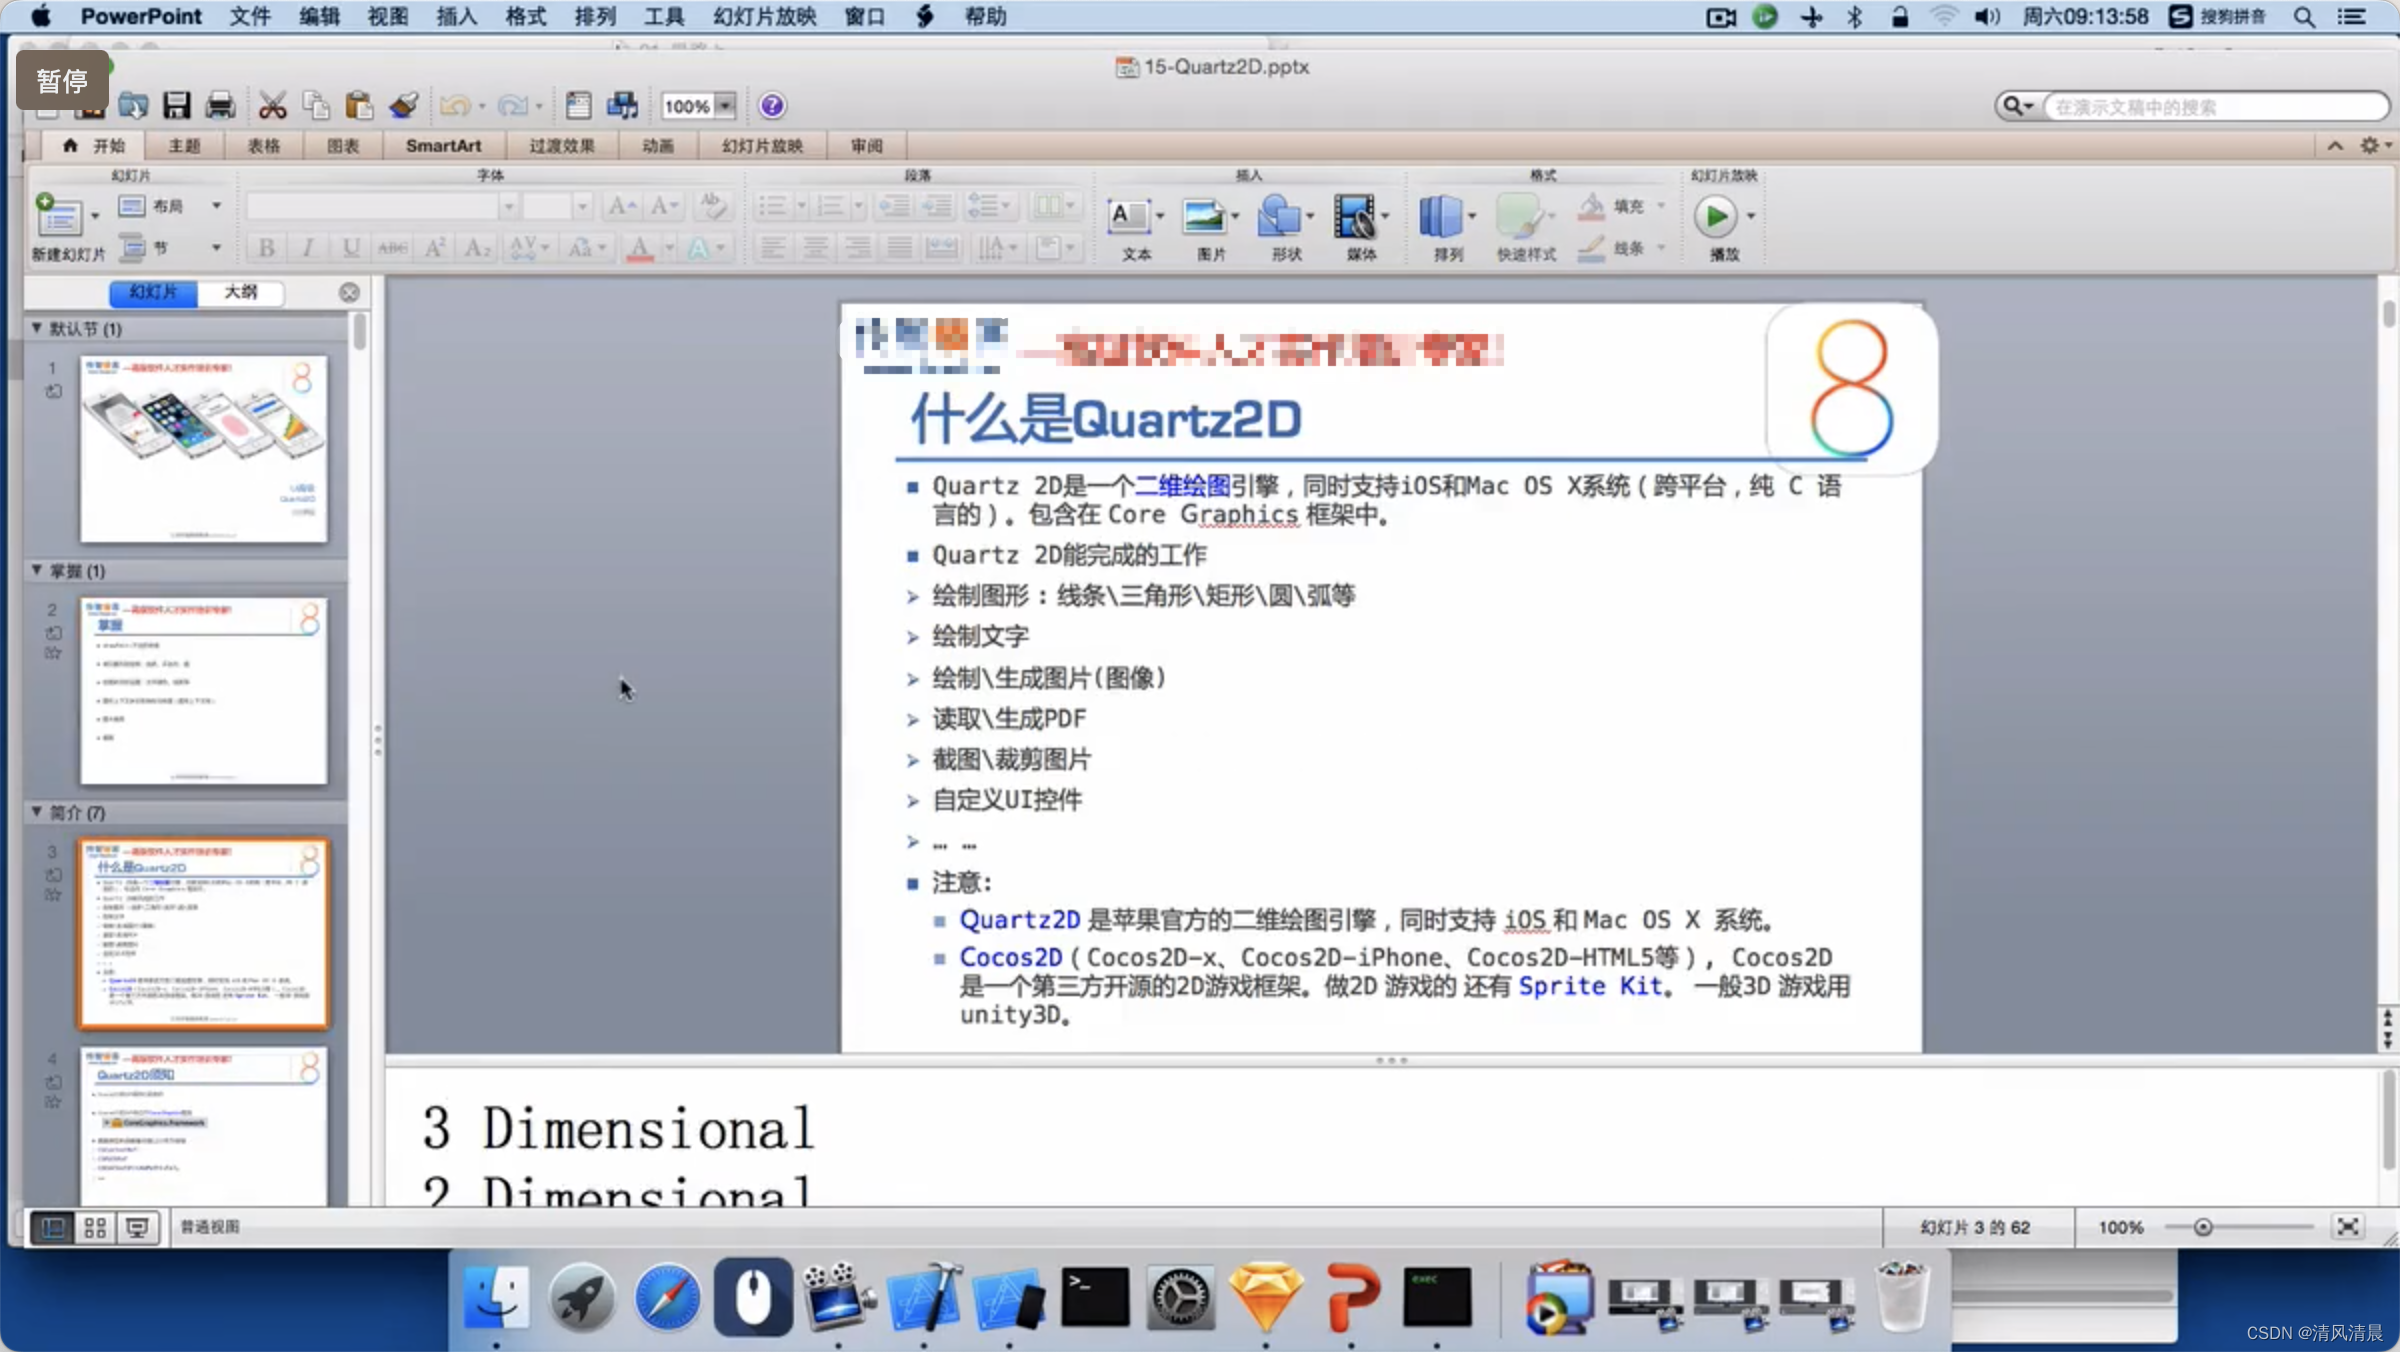2400x1352 pixels.
Task: Close the slide thumbnail pane
Action: 349,292
